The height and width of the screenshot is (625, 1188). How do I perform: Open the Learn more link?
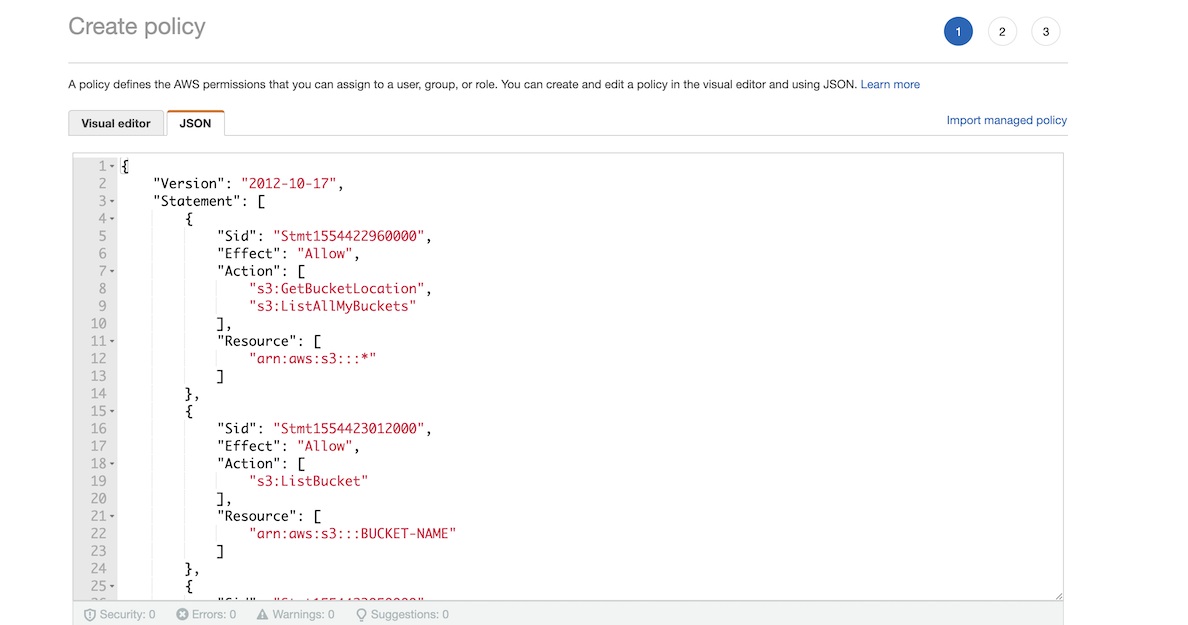coord(890,84)
